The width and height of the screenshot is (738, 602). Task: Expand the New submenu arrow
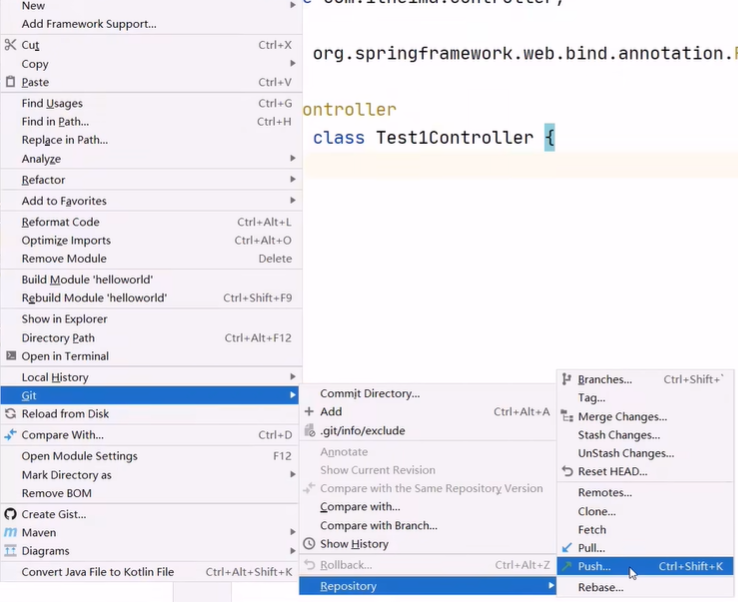293,5
